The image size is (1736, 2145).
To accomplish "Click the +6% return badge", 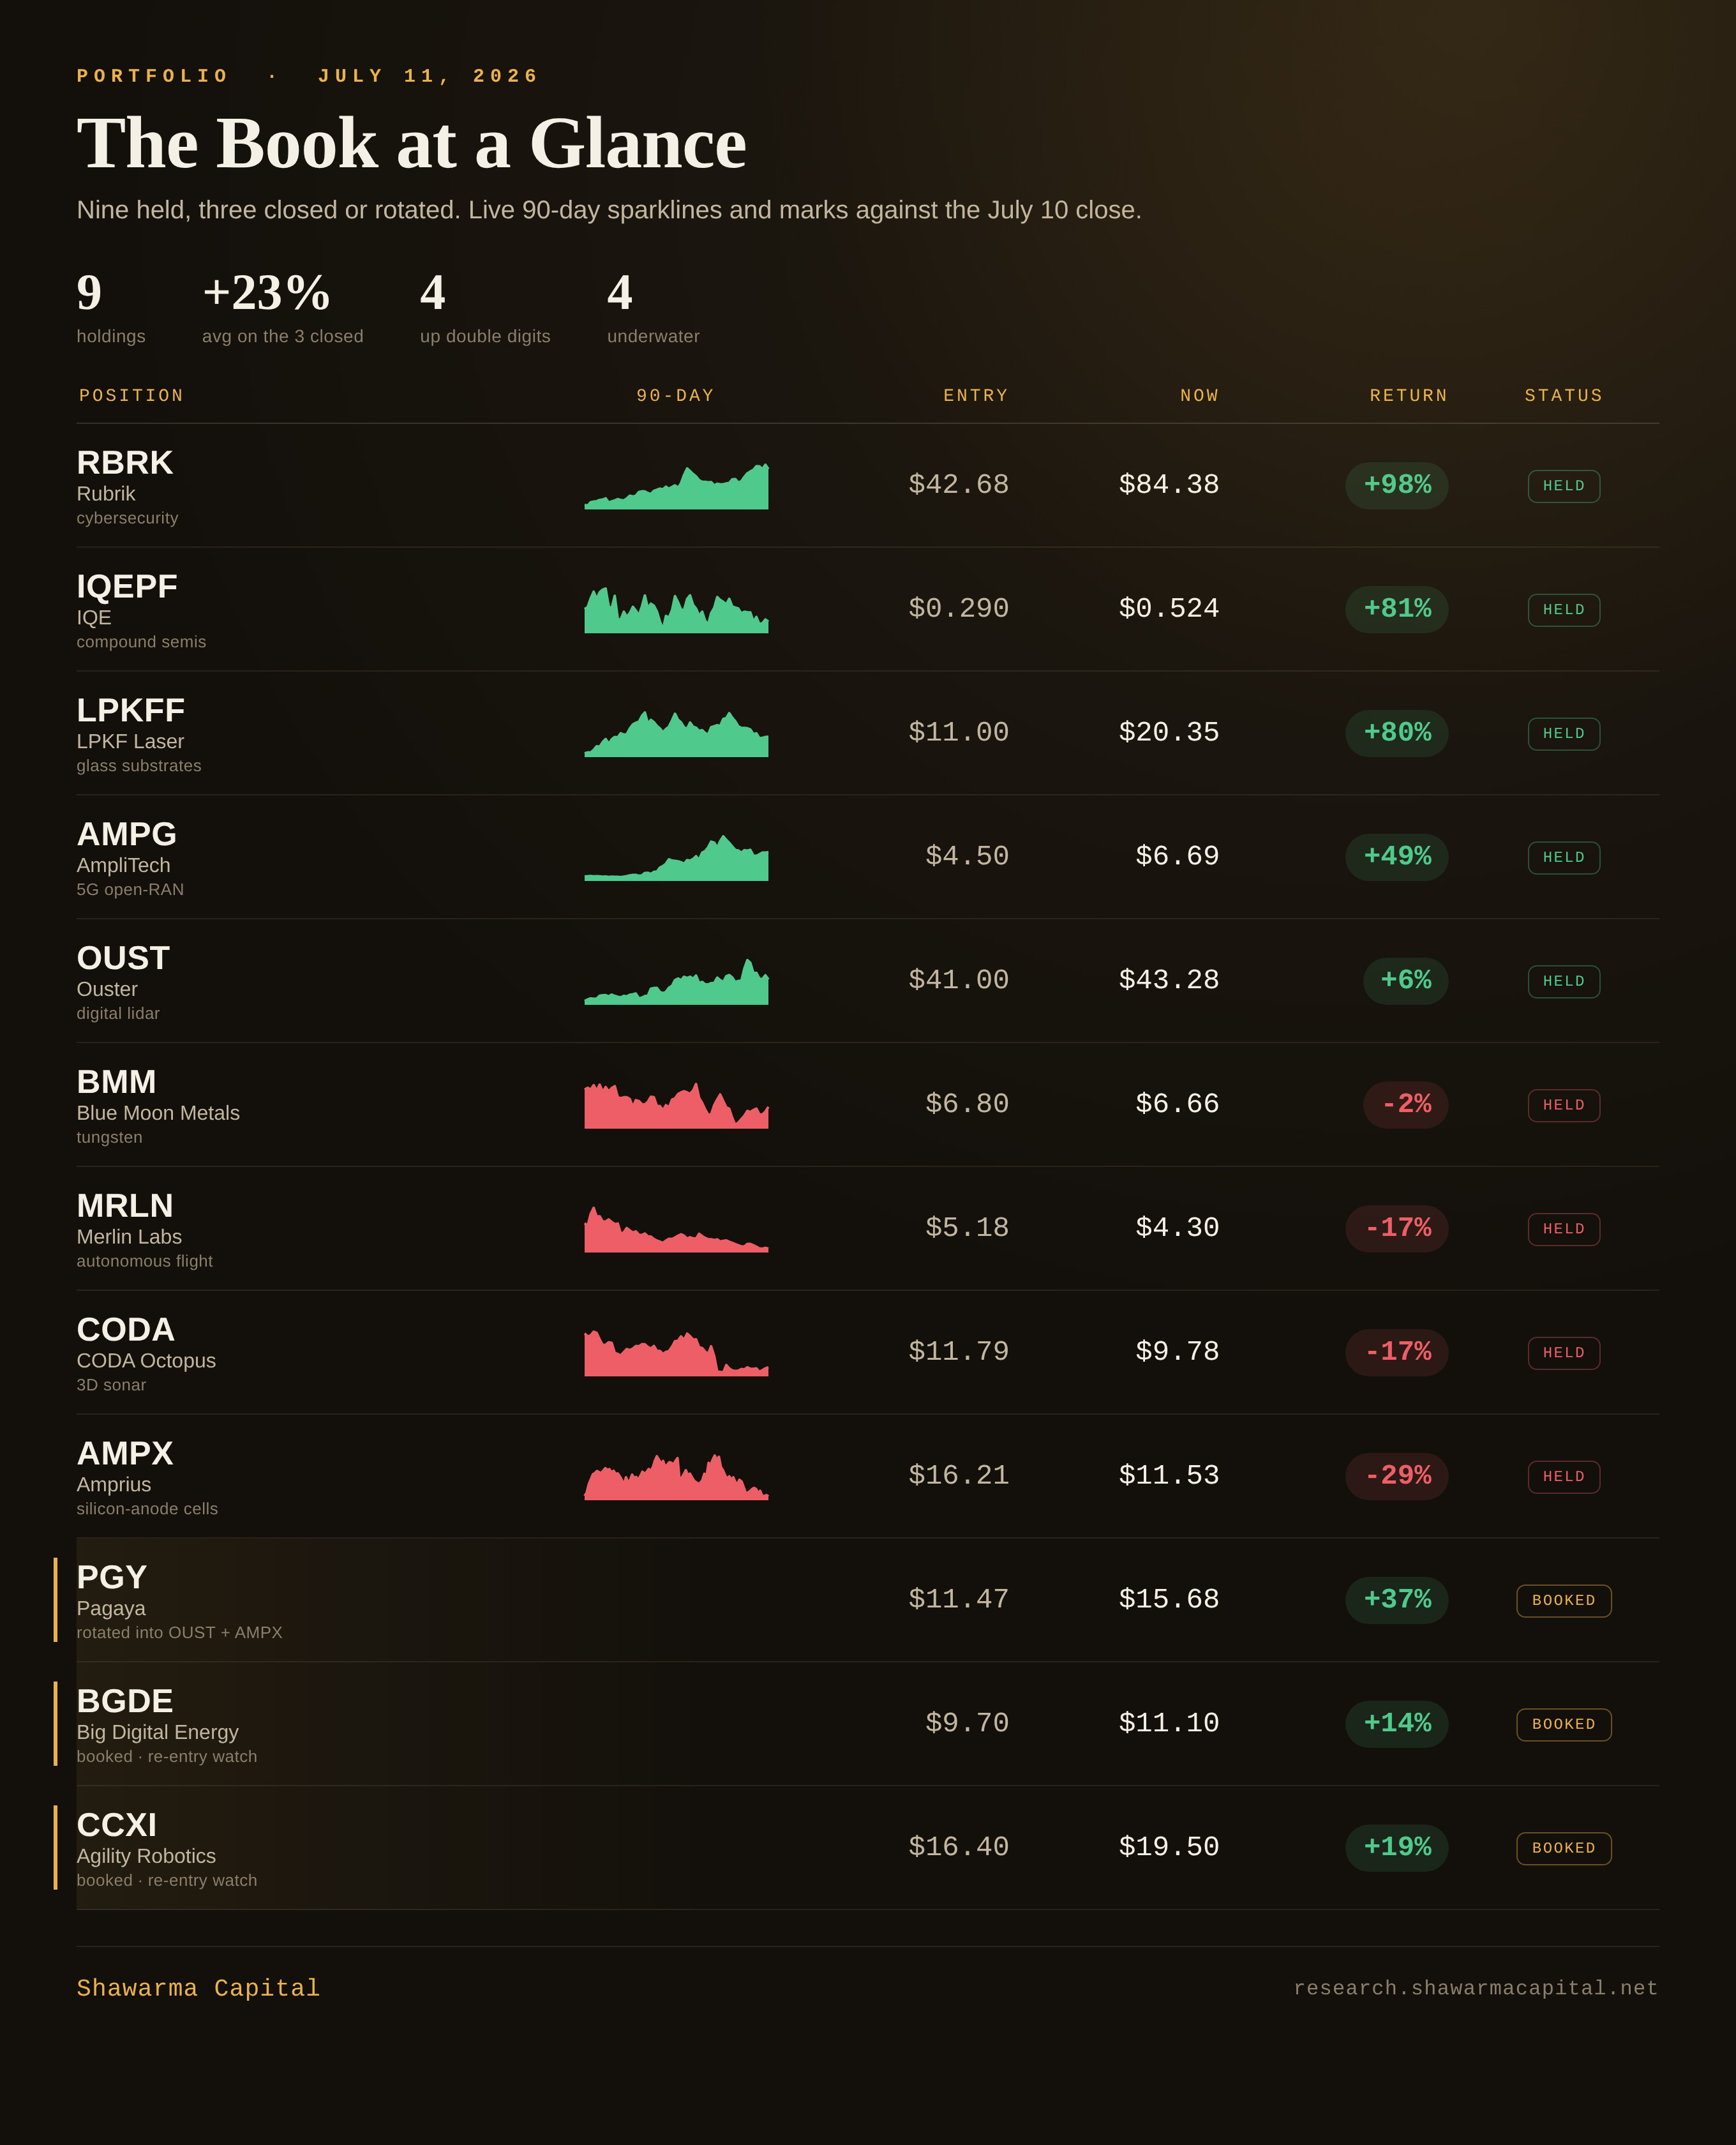I will [1406, 982].
